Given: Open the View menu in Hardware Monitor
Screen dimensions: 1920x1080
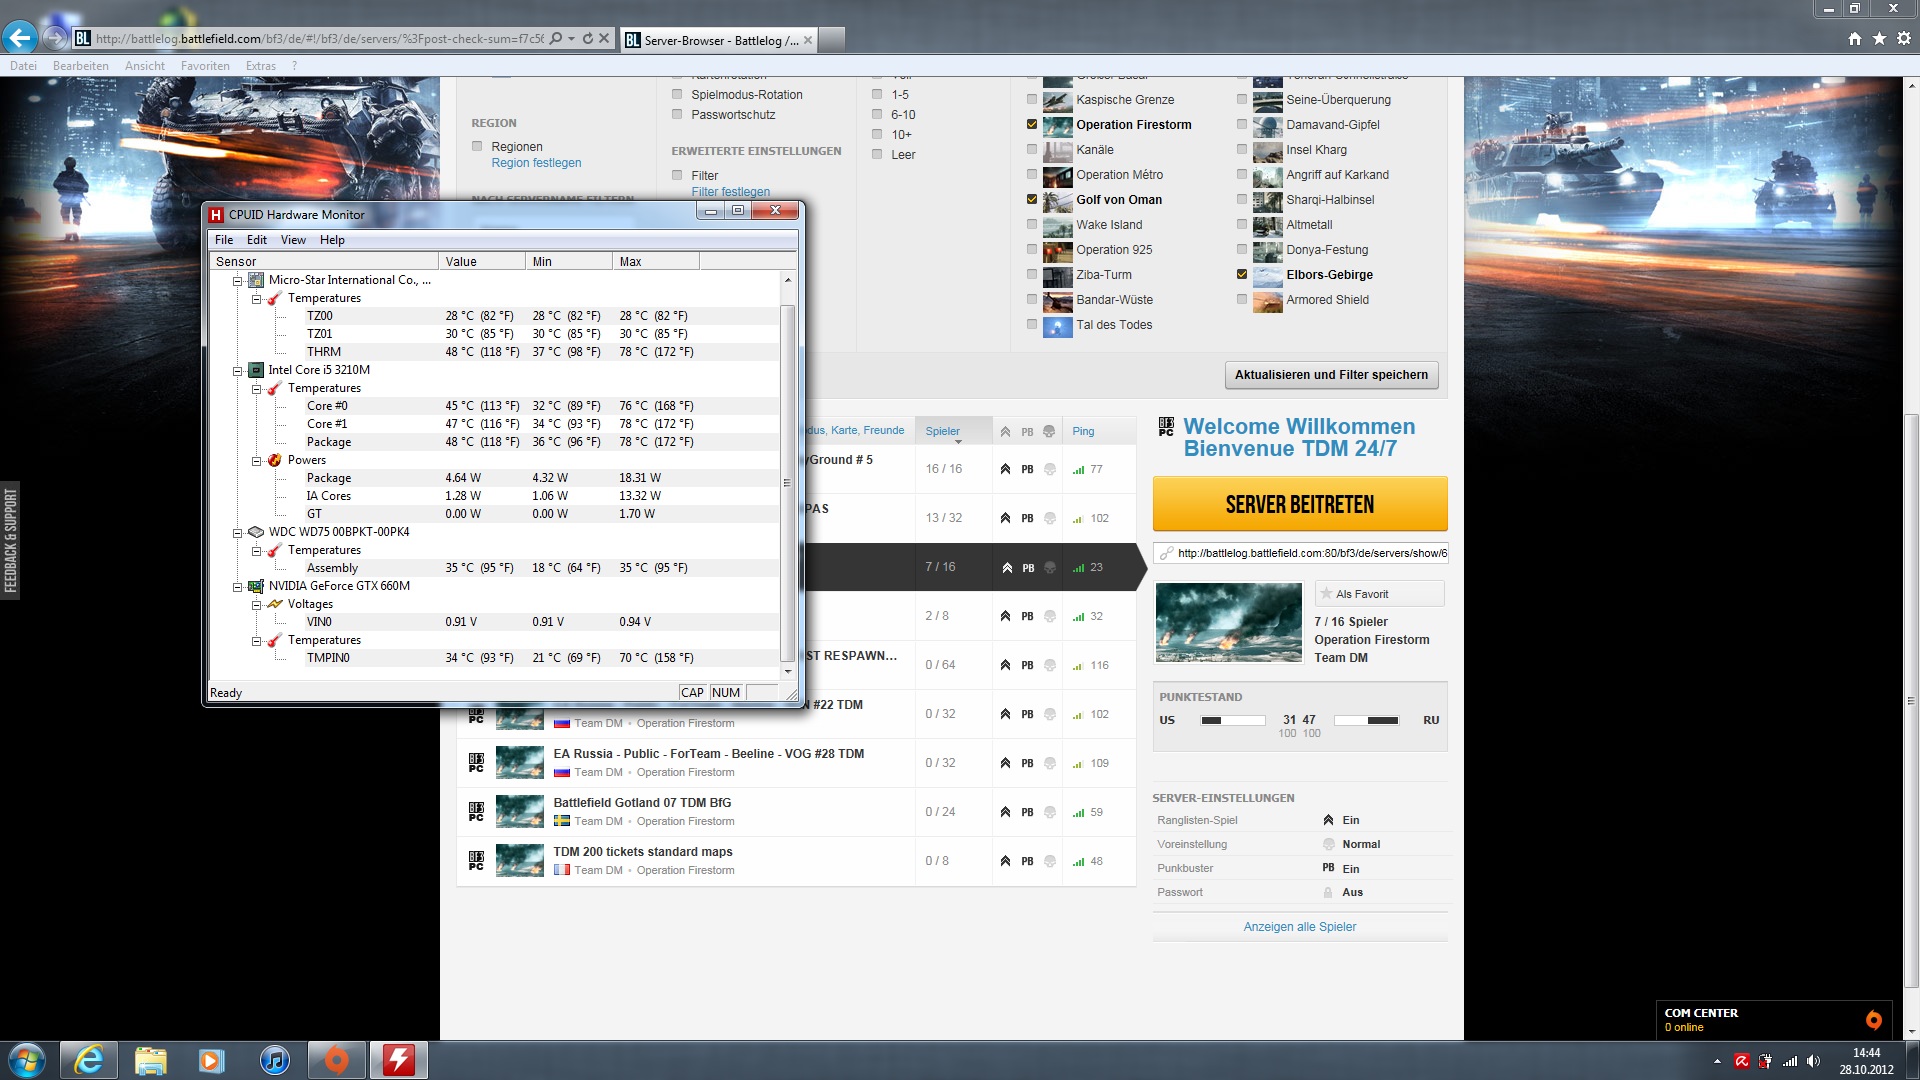Looking at the screenshot, I should coord(293,240).
